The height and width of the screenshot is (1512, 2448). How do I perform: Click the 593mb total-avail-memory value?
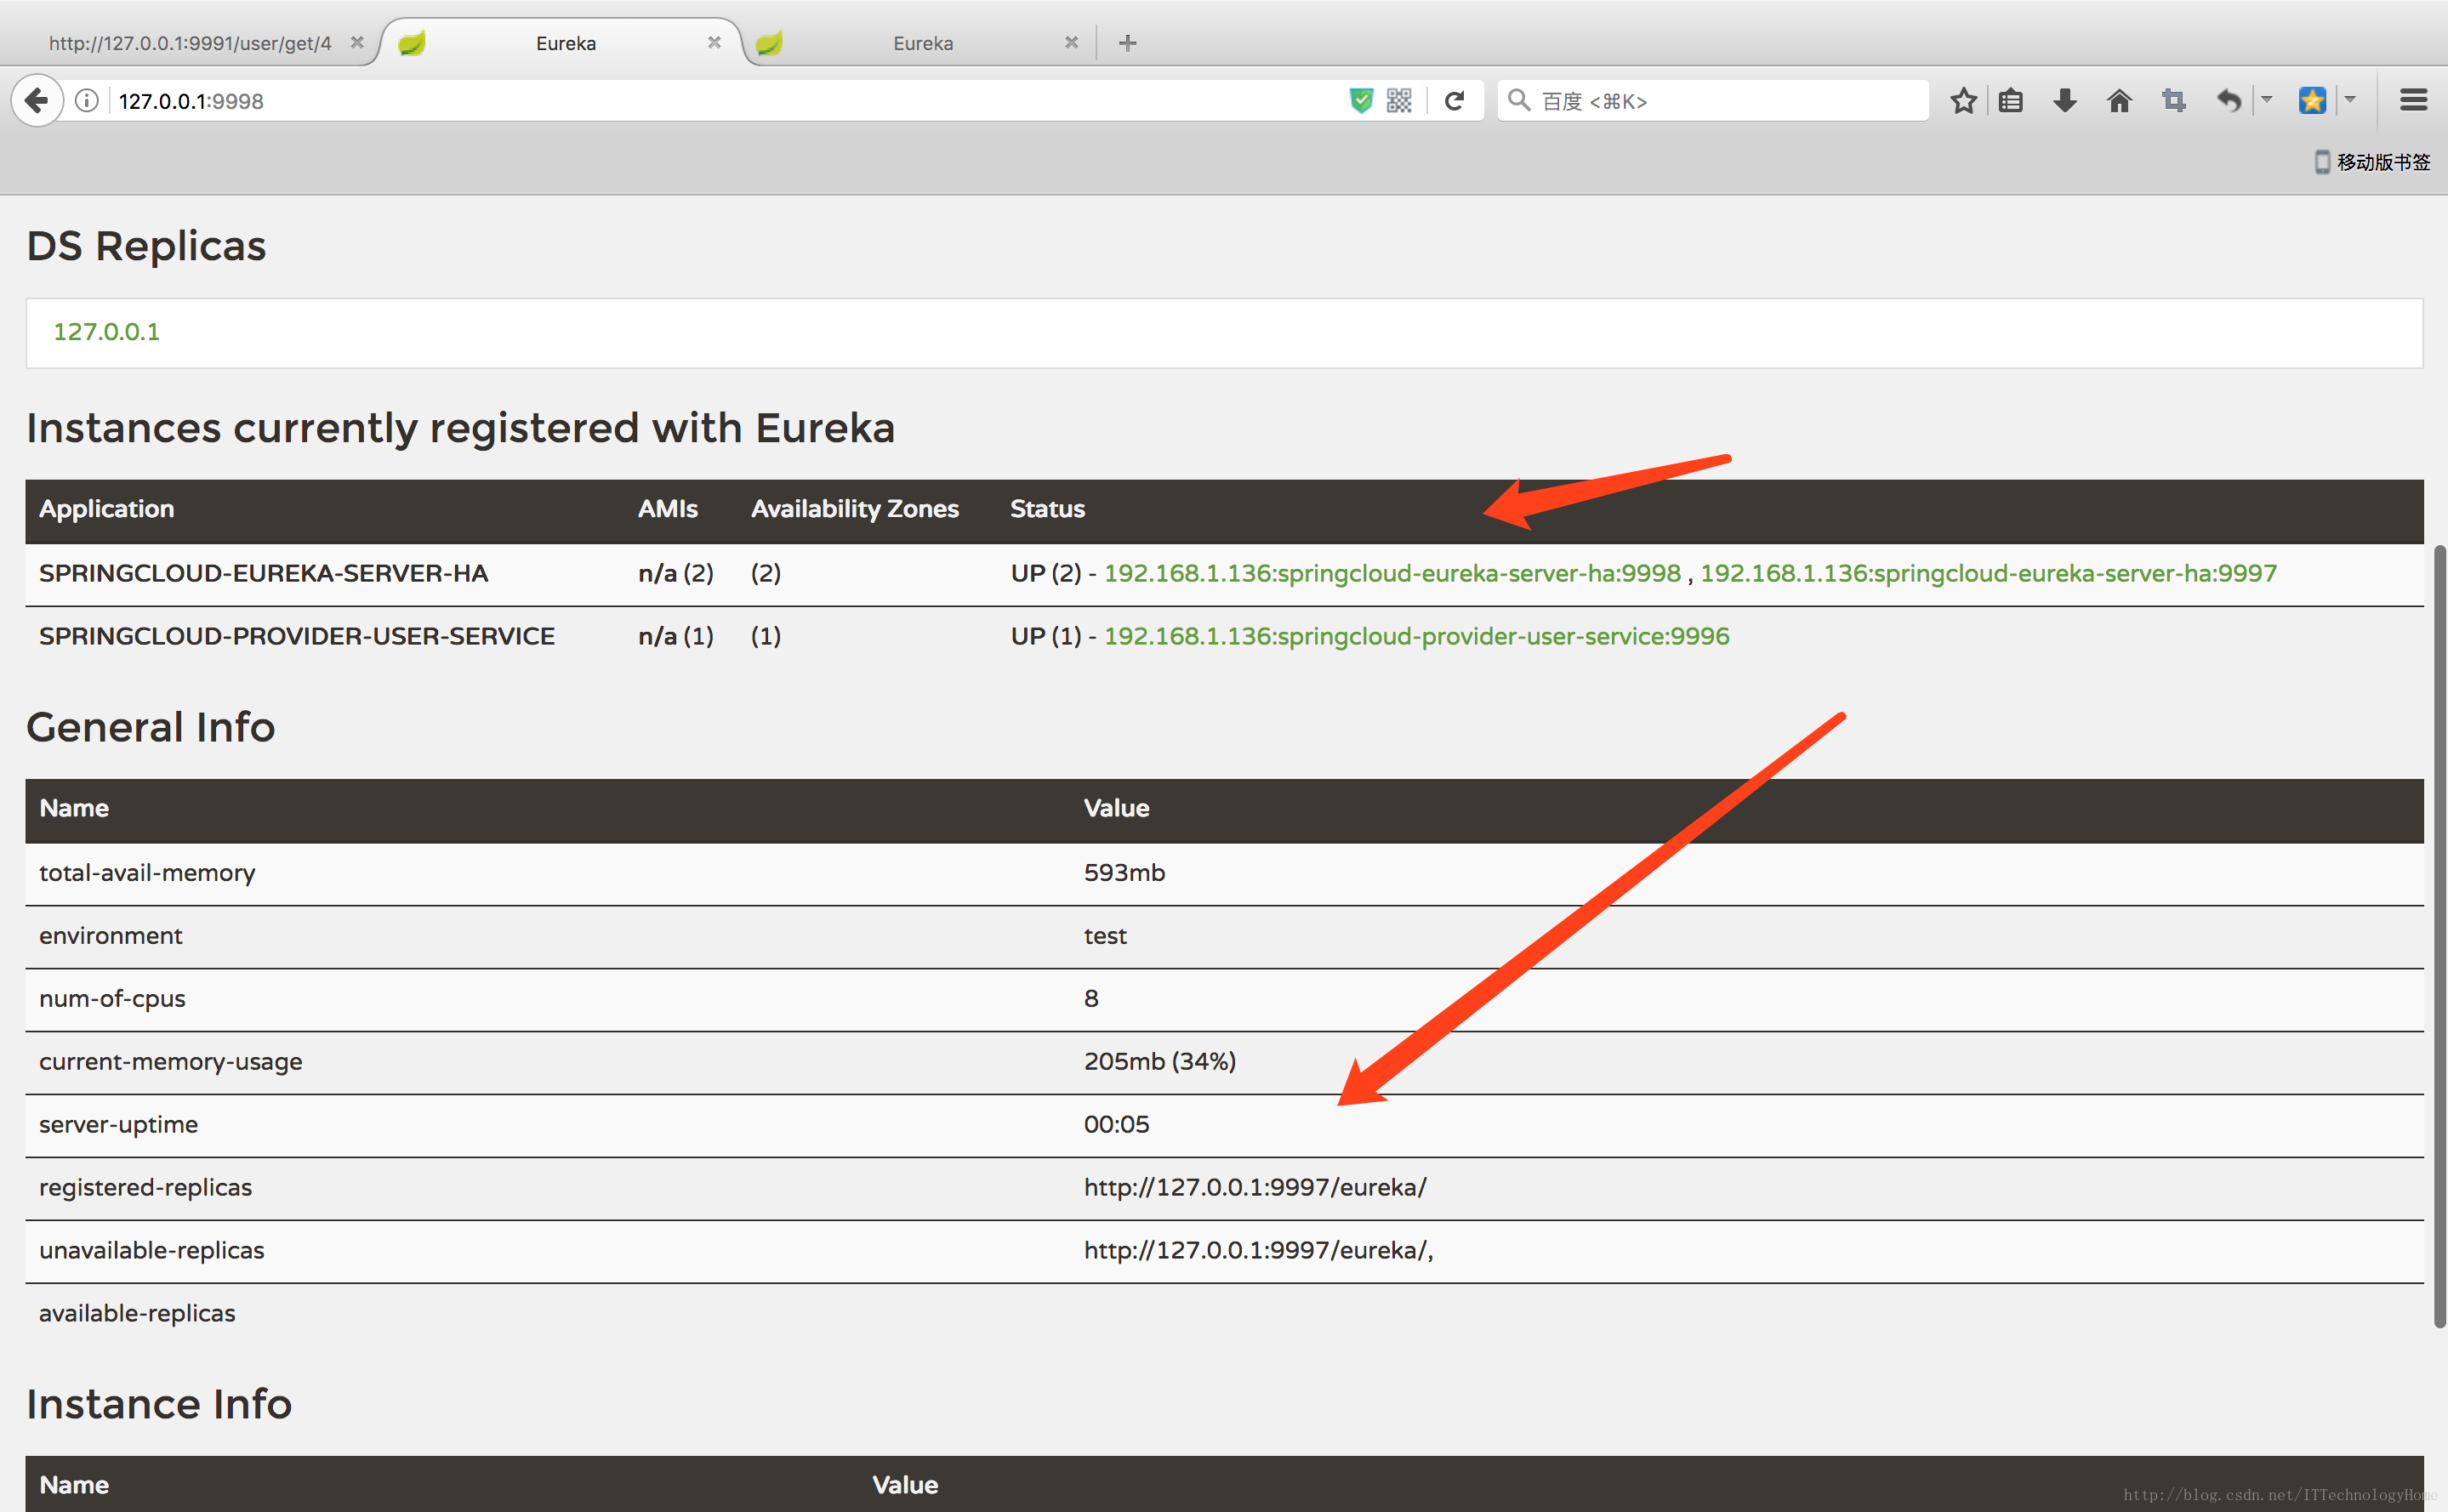(x=1124, y=873)
